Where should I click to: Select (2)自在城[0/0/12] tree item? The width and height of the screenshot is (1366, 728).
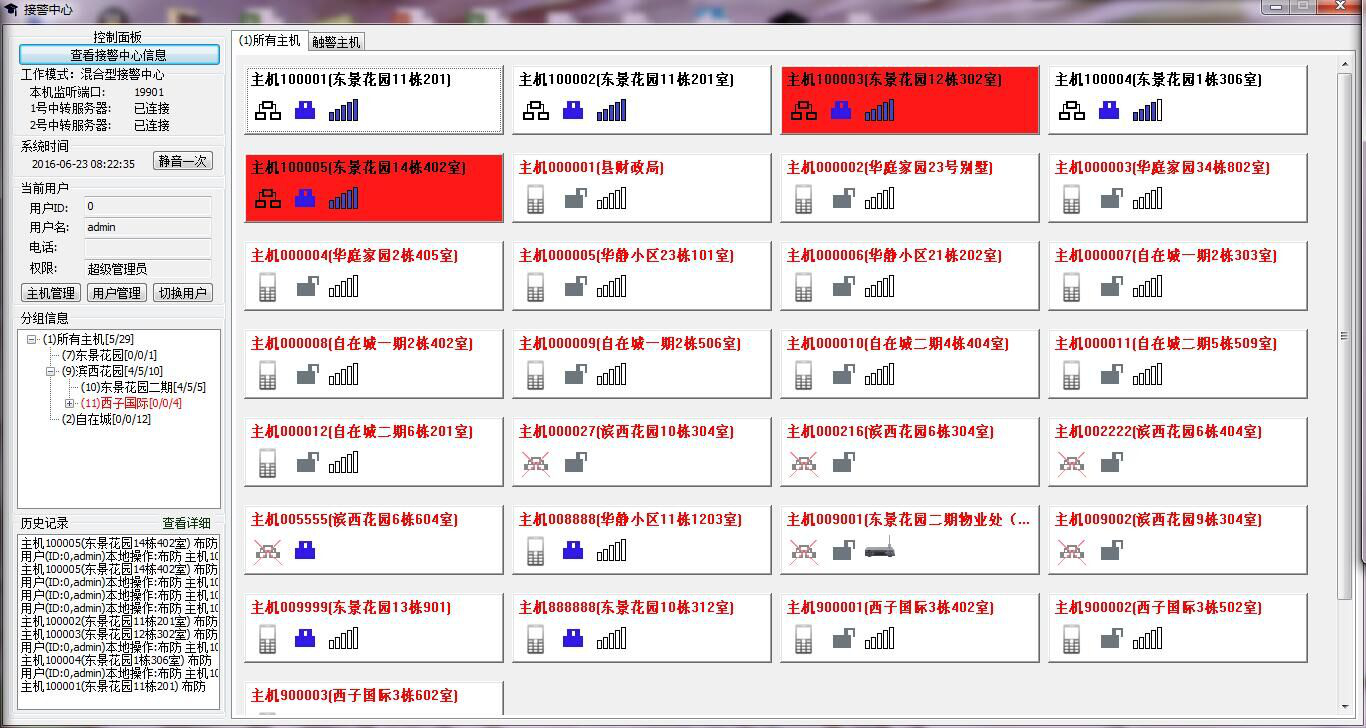pyautogui.click(x=106, y=419)
